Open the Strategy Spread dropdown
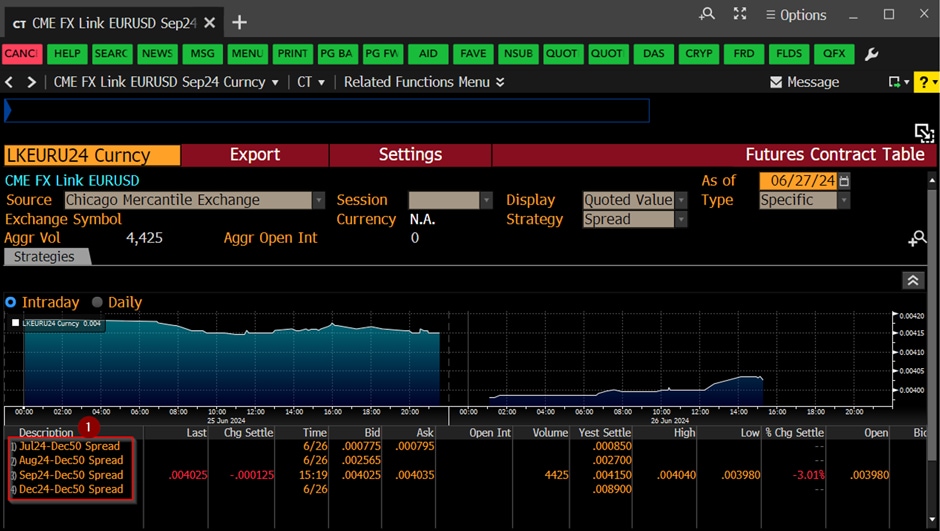 (681, 219)
